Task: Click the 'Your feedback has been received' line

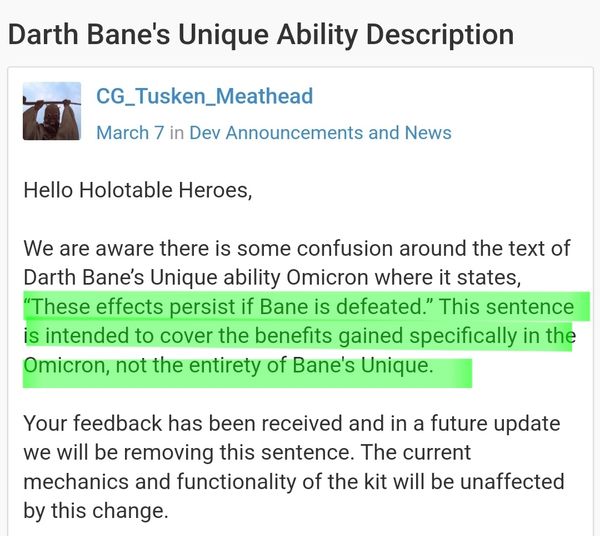Action: (292, 424)
